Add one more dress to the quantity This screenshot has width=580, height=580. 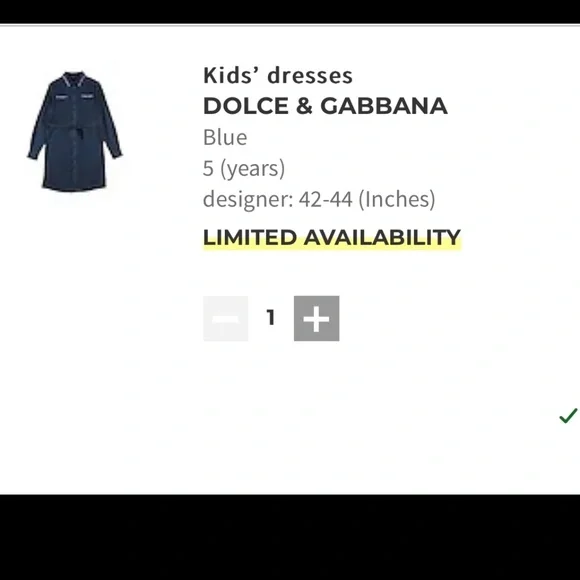pos(316,318)
